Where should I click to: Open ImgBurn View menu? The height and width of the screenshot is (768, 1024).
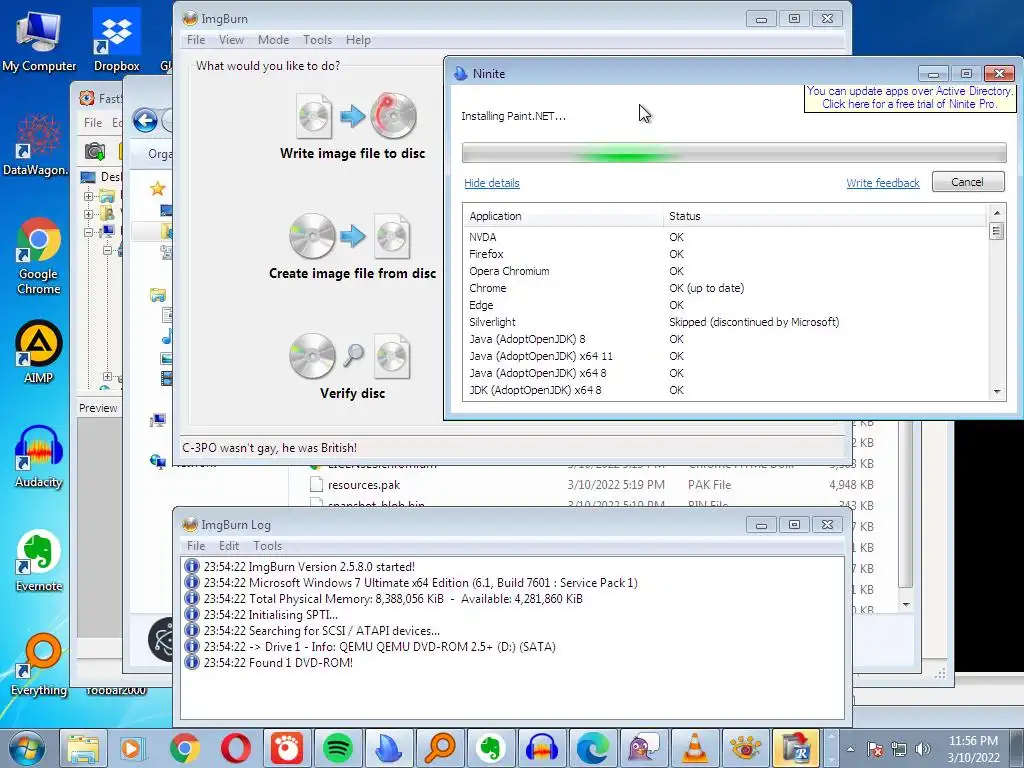231,40
